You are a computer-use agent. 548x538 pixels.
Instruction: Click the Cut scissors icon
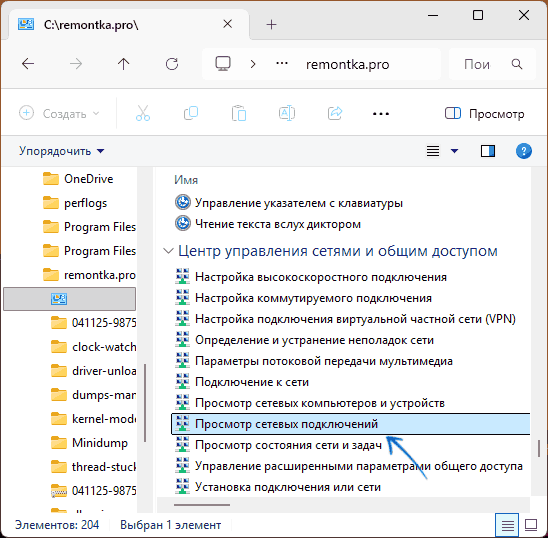[143, 114]
